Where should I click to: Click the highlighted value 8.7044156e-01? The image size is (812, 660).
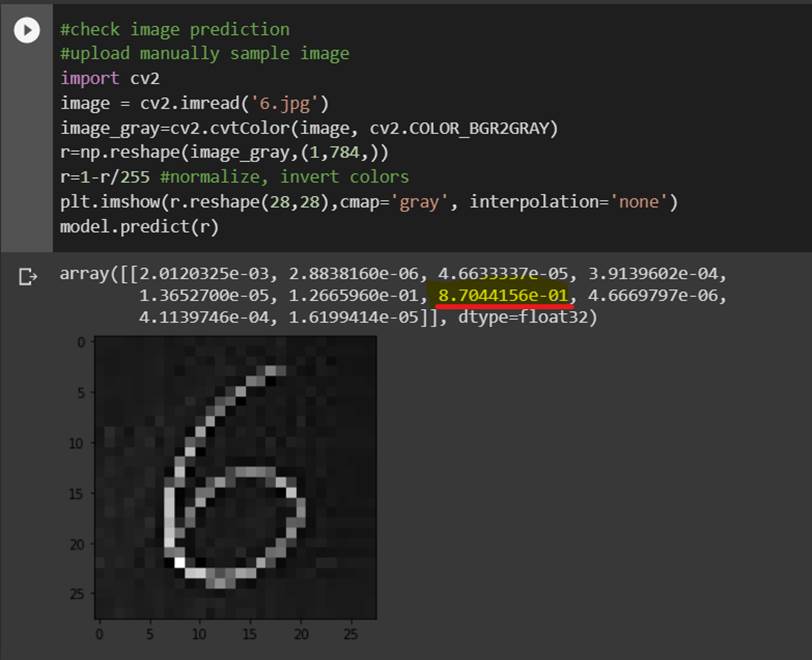[x=503, y=295]
